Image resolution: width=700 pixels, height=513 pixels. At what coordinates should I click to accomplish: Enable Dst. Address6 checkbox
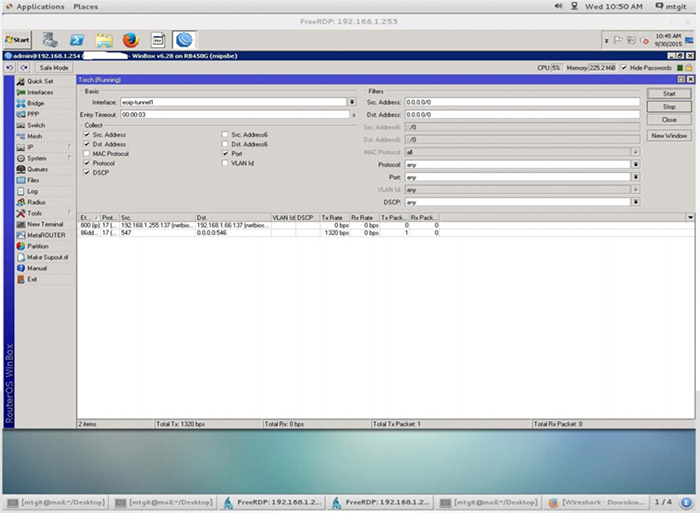coord(225,144)
